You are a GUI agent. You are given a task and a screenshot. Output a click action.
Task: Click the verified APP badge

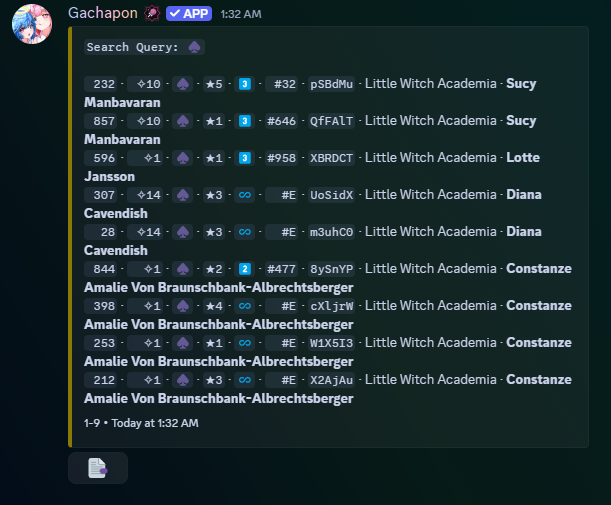(x=189, y=14)
